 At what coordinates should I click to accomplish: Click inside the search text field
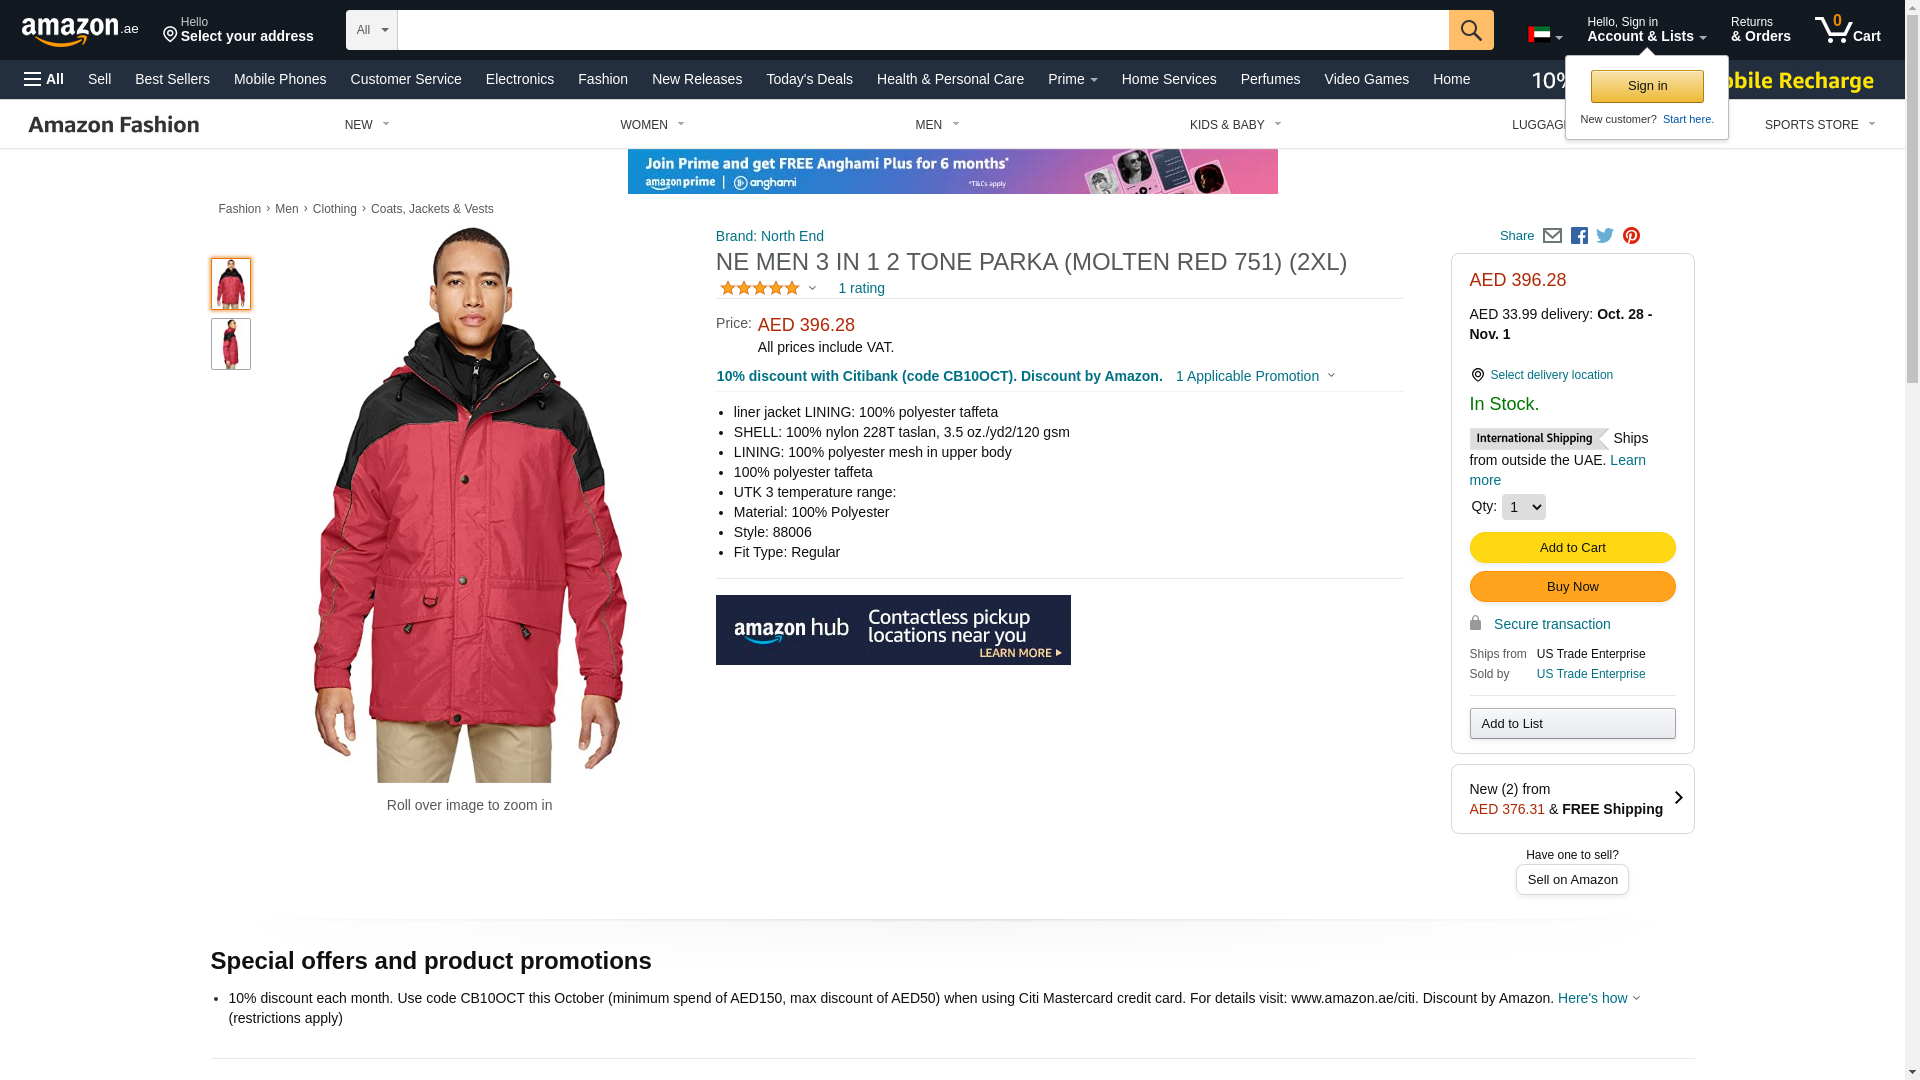923,30
